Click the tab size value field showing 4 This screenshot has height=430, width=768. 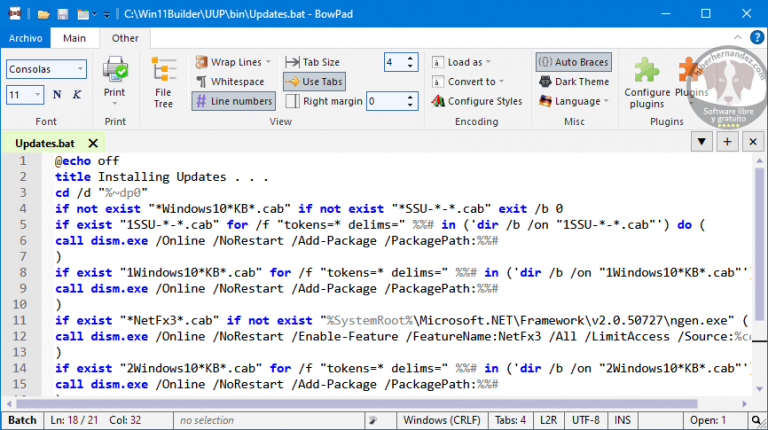click(x=395, y=62)
